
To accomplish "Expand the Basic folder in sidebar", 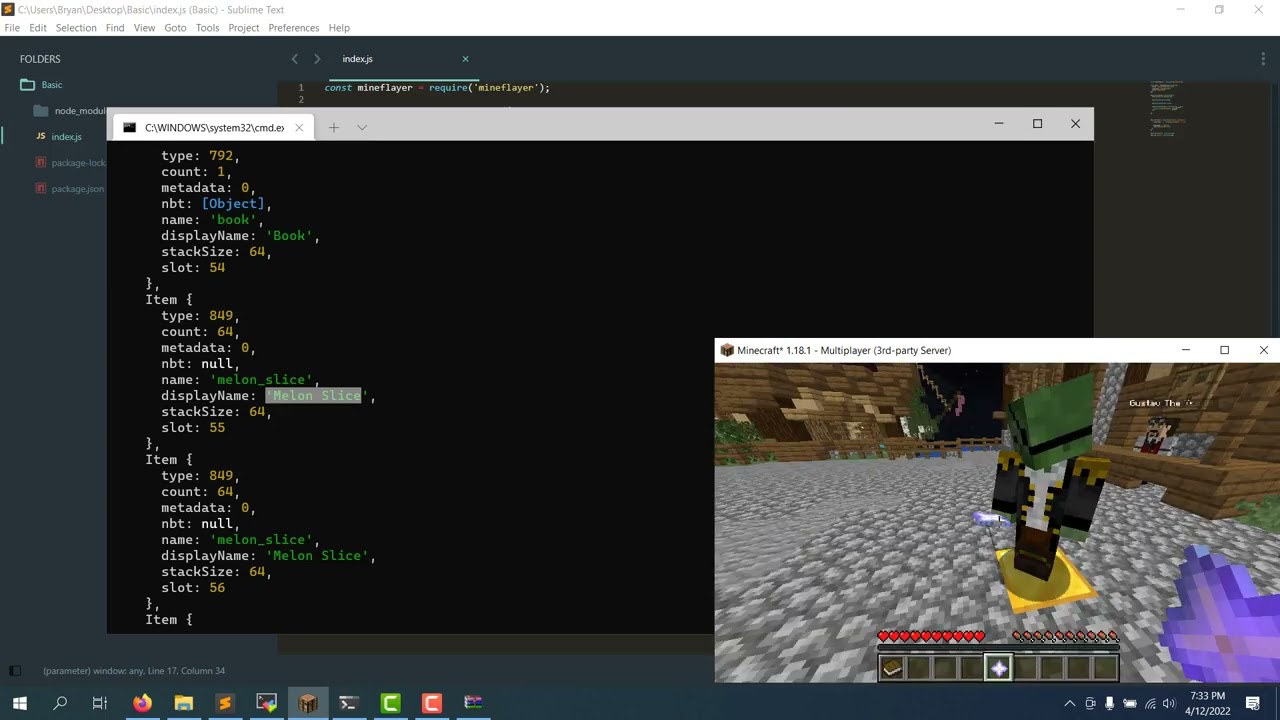I will (x=41, y=85).
